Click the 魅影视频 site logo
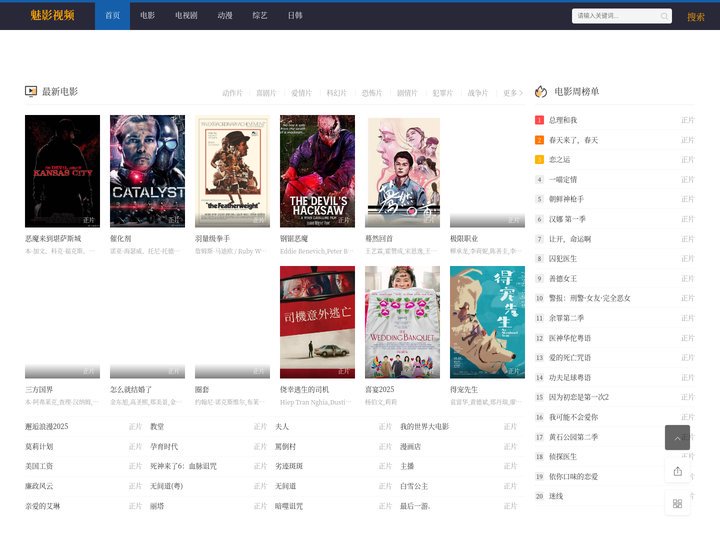 click(x=52, y=15)
